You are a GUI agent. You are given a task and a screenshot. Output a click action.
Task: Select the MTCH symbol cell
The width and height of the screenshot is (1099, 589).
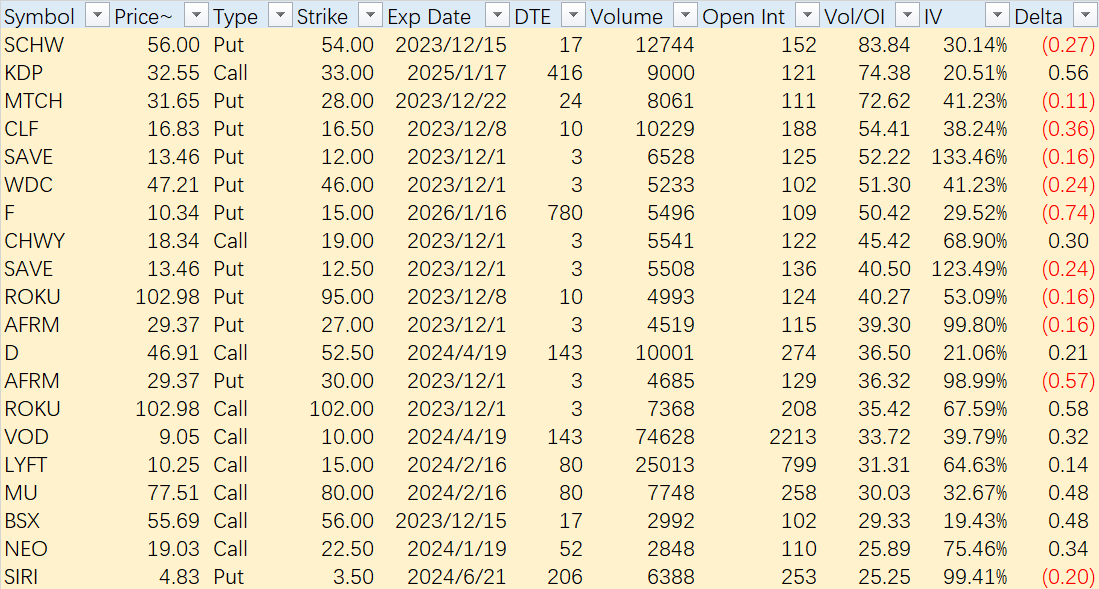33,101
